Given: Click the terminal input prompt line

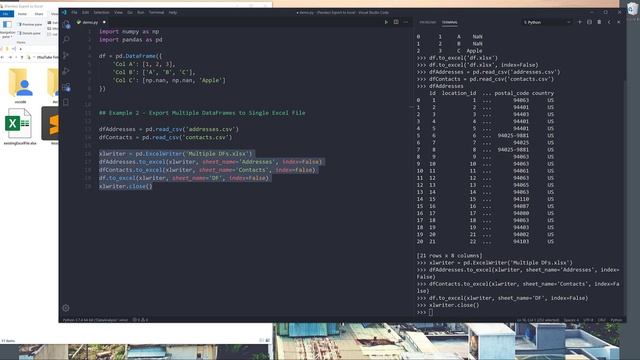Looking at the screenshot, I should [518, 312].
